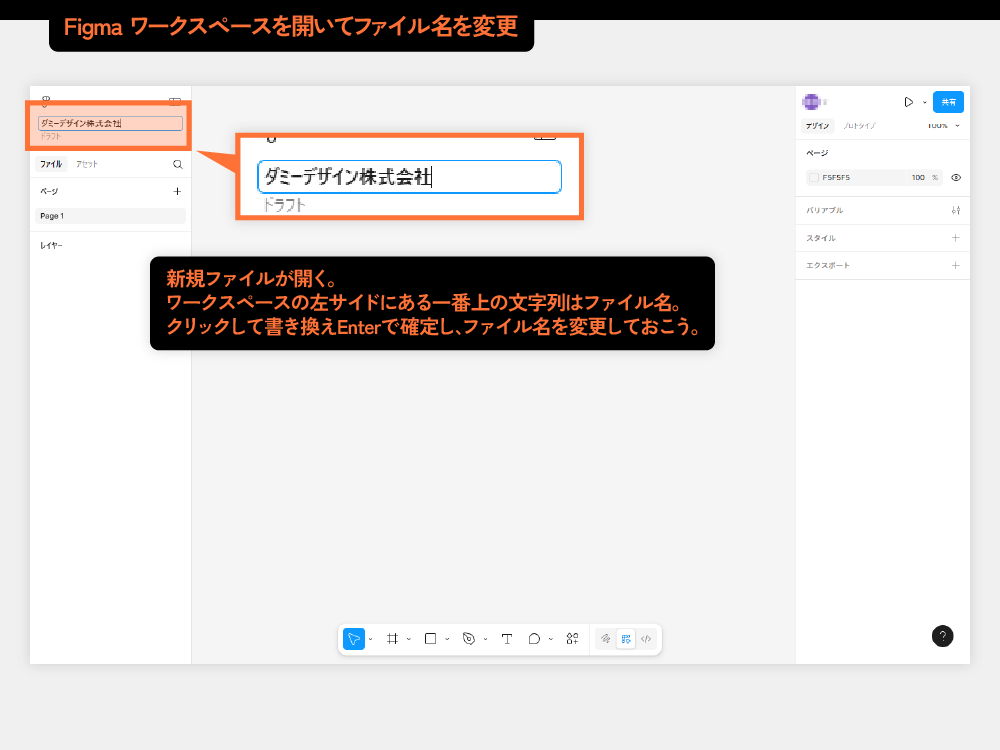1000x750 pixels.
Task: Click the ドラフト label under file name
Action: (x=51, y=136)
